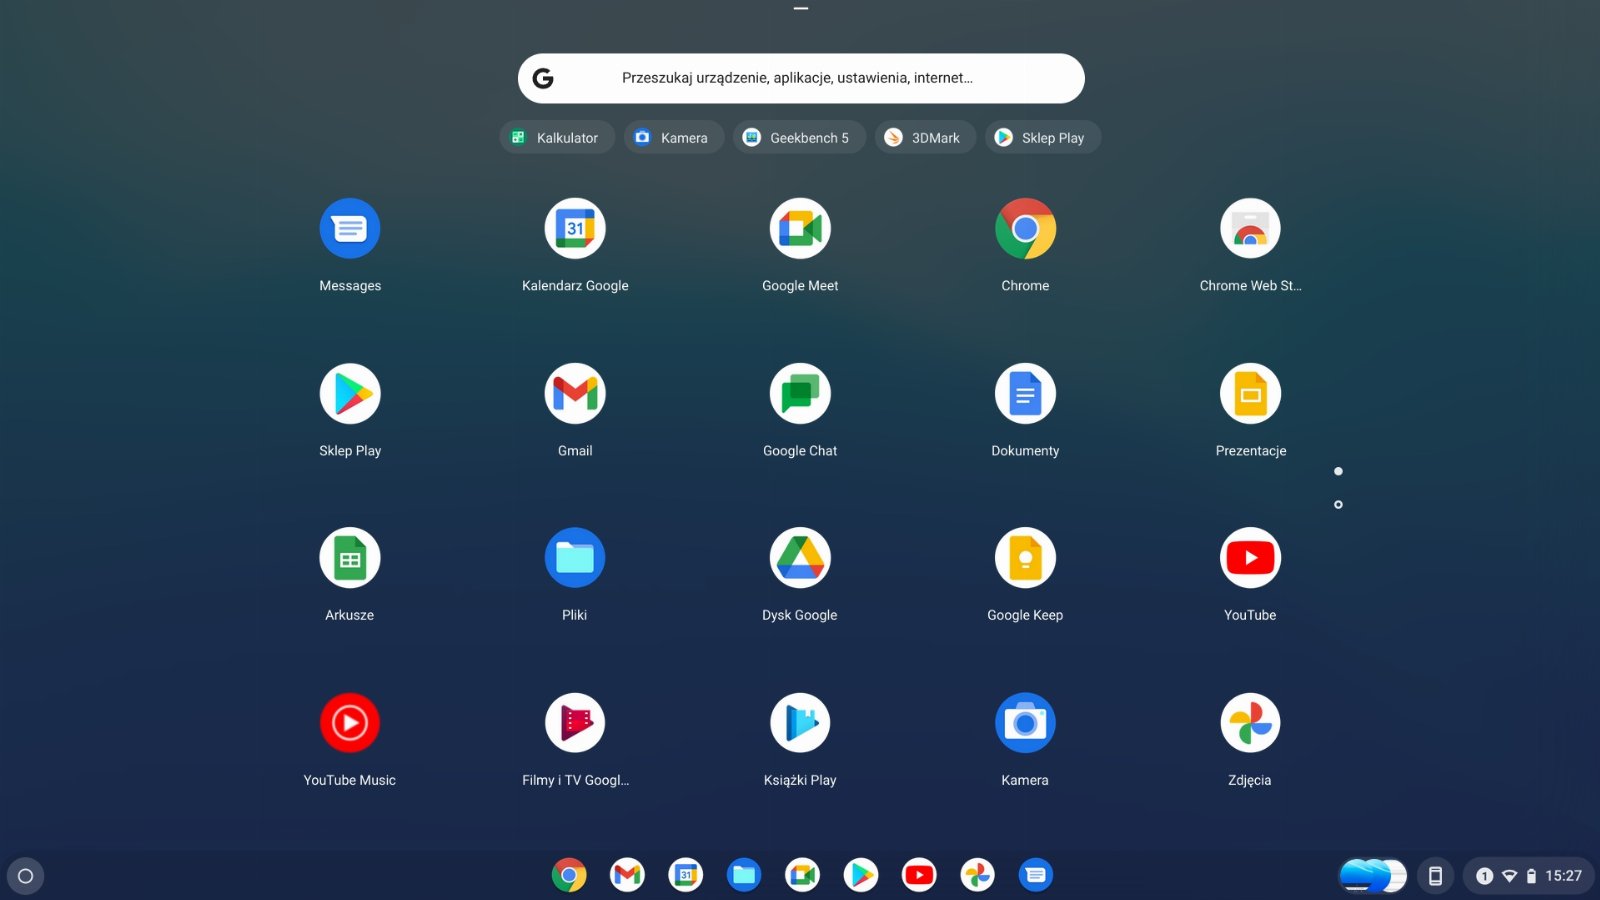1600x900 pixels.
Task: Open the notification count badge in the status area
Action: [x=1484, y=876]
